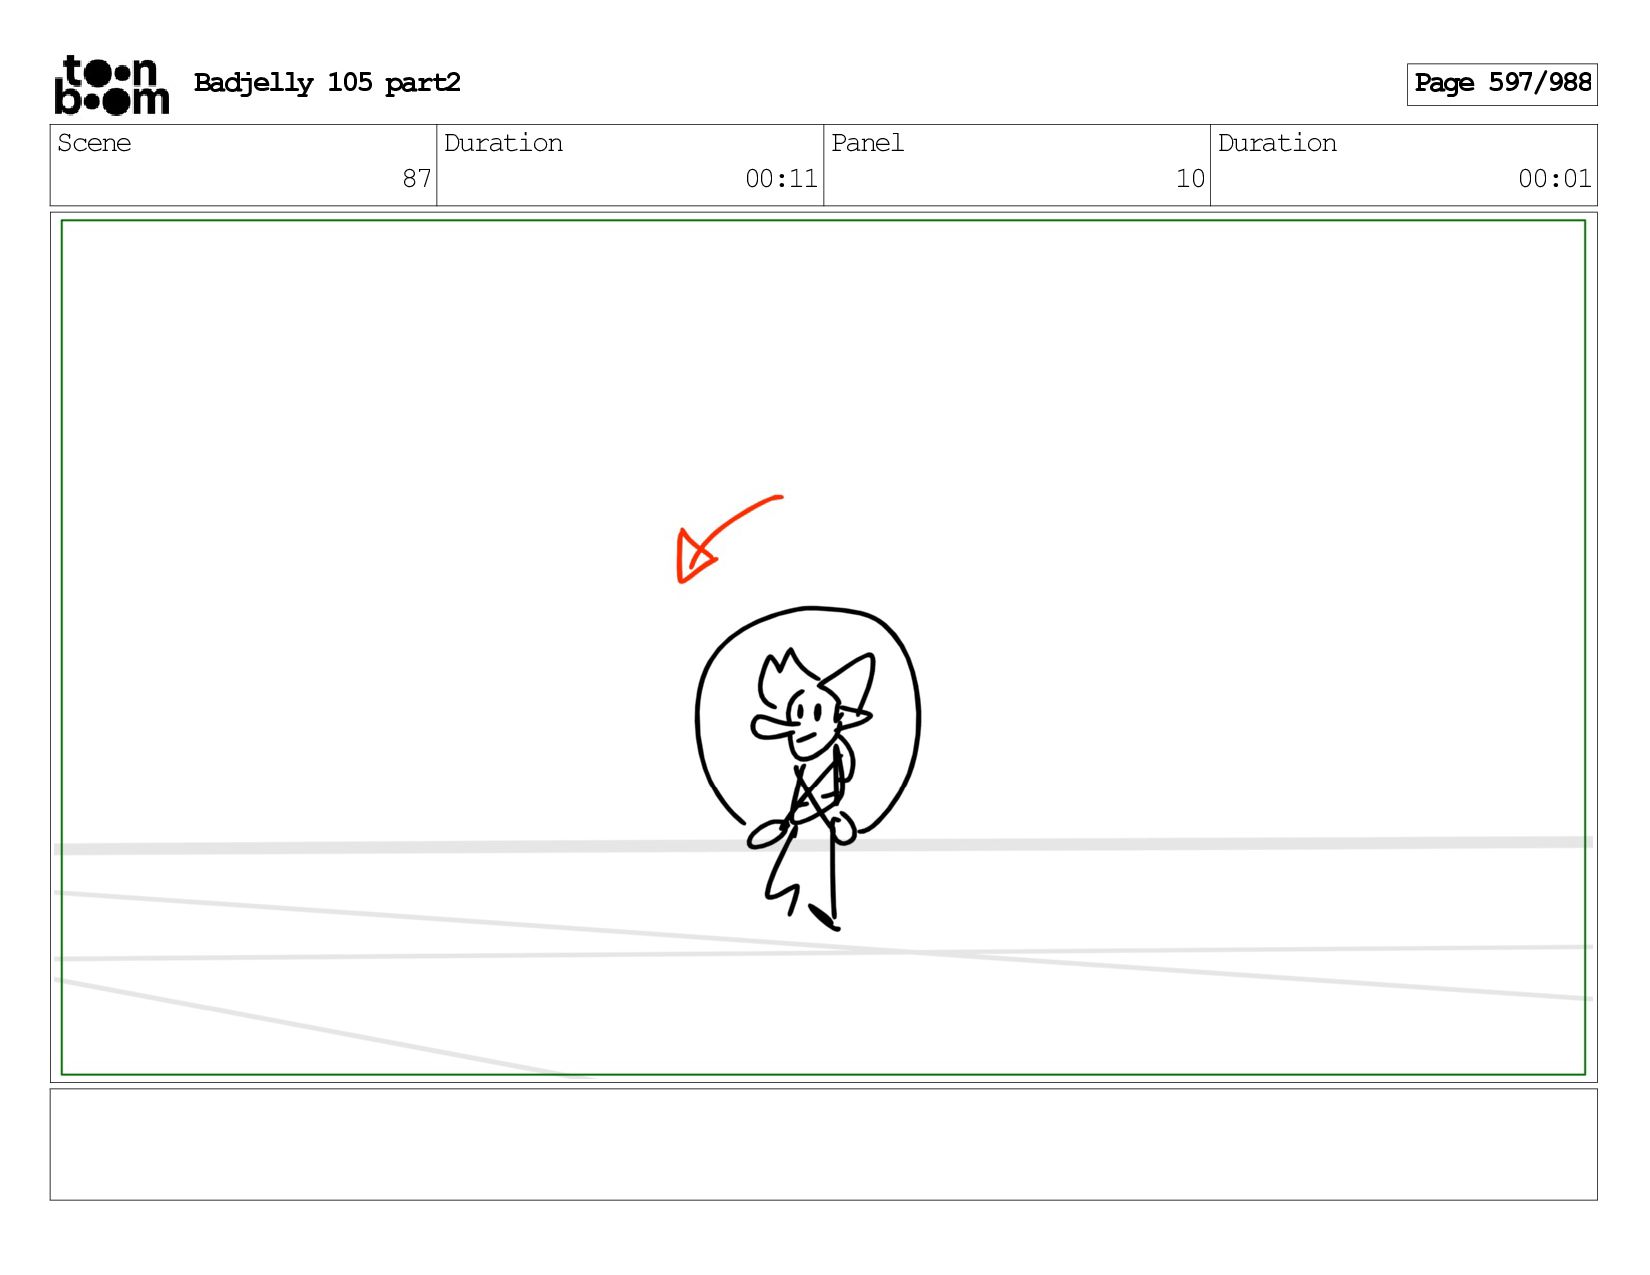Screen dimensions: 1650x1275
Task: Click the Toon Boom logo
Action: [x=111, y=85]
